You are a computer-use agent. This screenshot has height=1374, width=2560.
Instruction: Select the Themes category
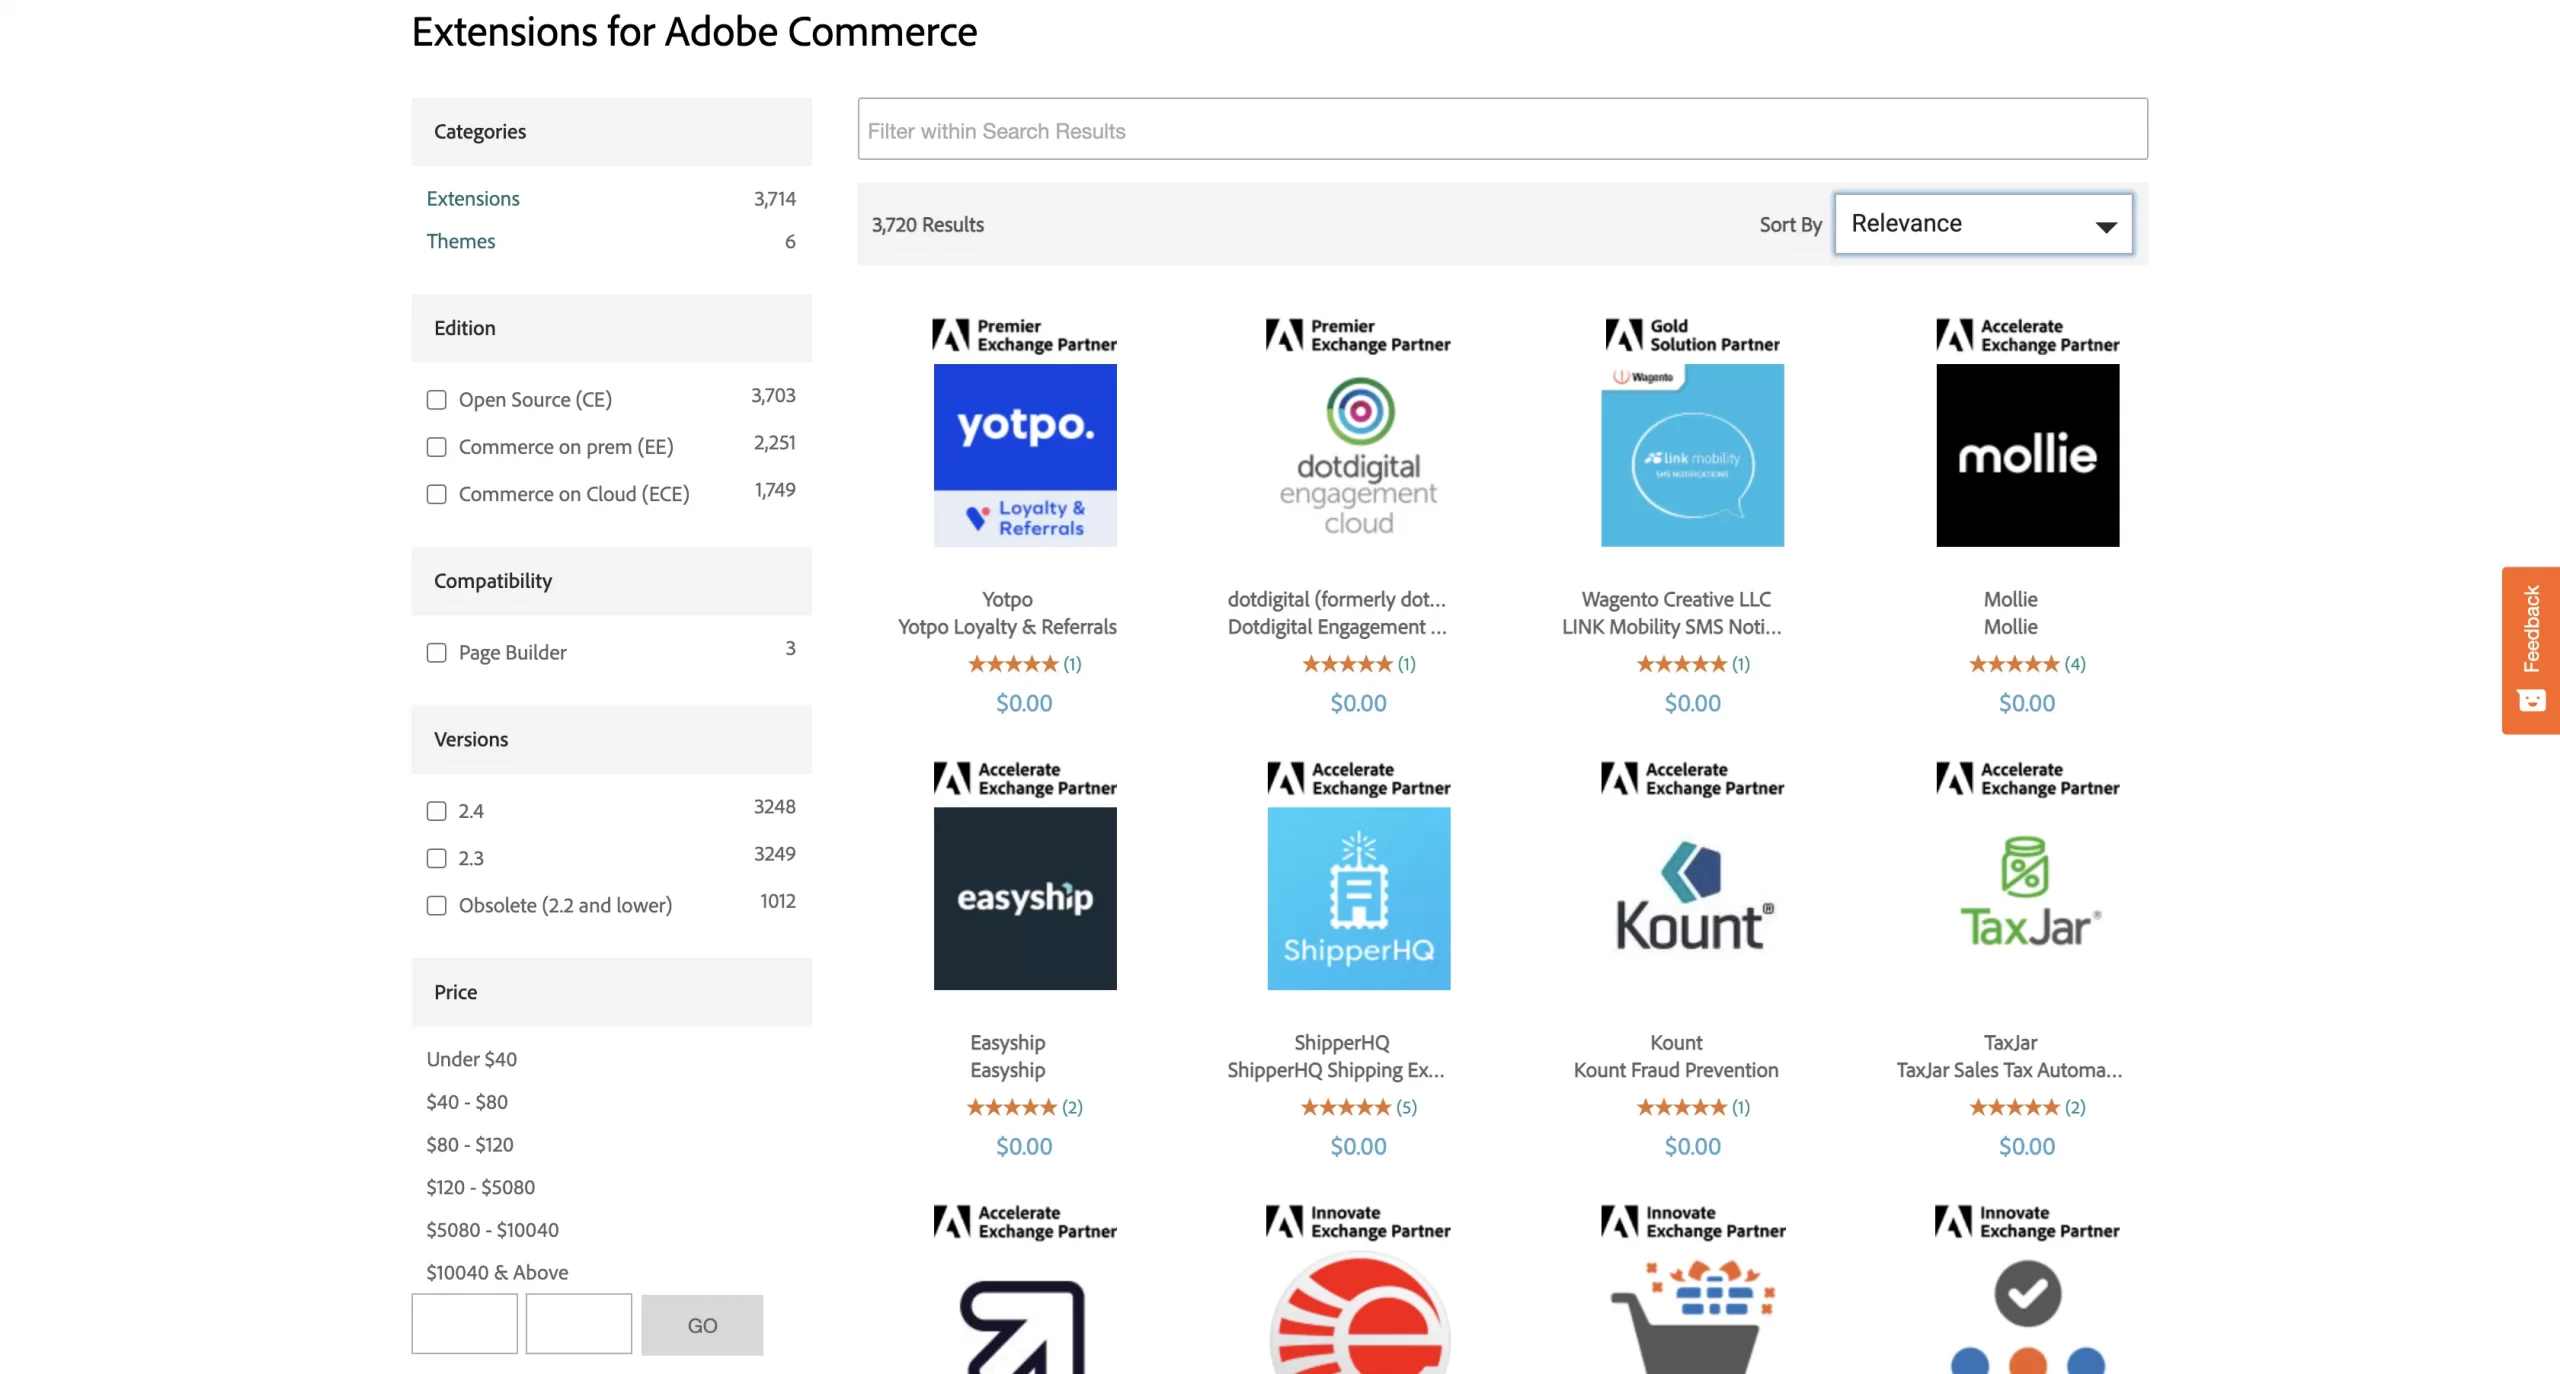pos(461,241)
